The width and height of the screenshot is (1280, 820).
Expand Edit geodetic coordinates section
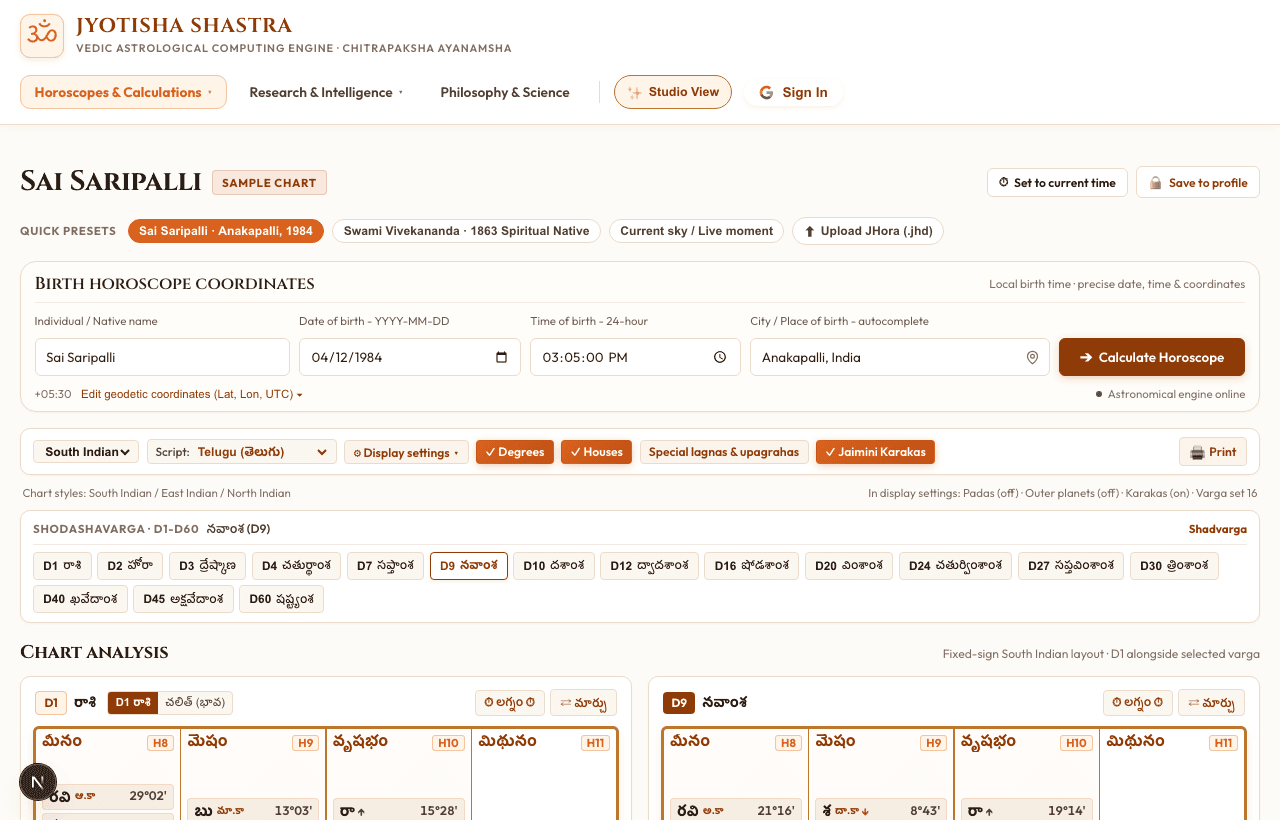(191, 394)
